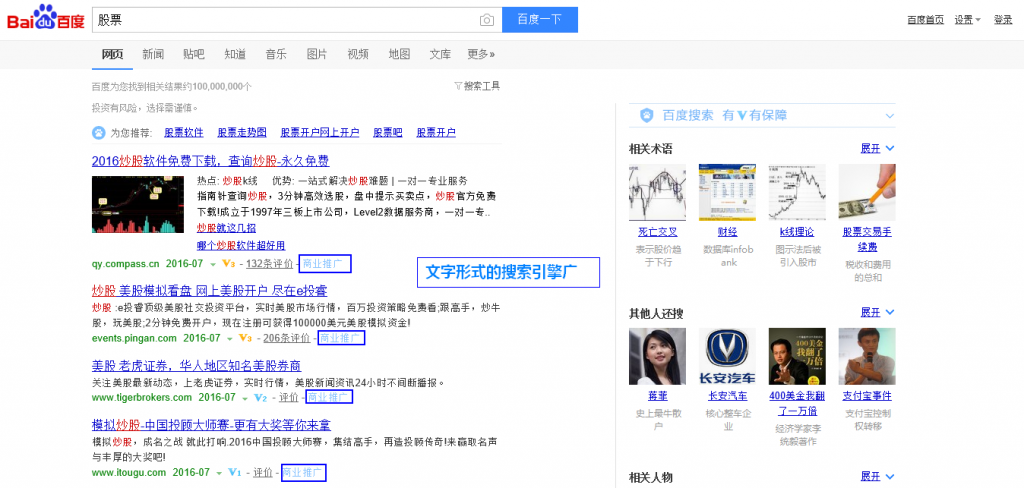
Task: Switch to the 音乐 tab
Action: pos(276,54)
